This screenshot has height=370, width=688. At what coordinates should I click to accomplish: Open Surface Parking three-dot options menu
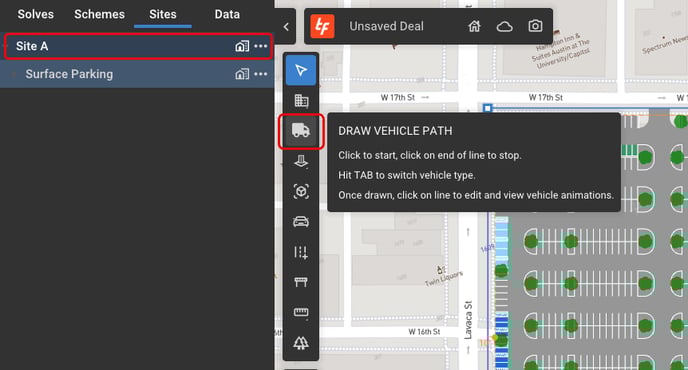pos(261,74)
